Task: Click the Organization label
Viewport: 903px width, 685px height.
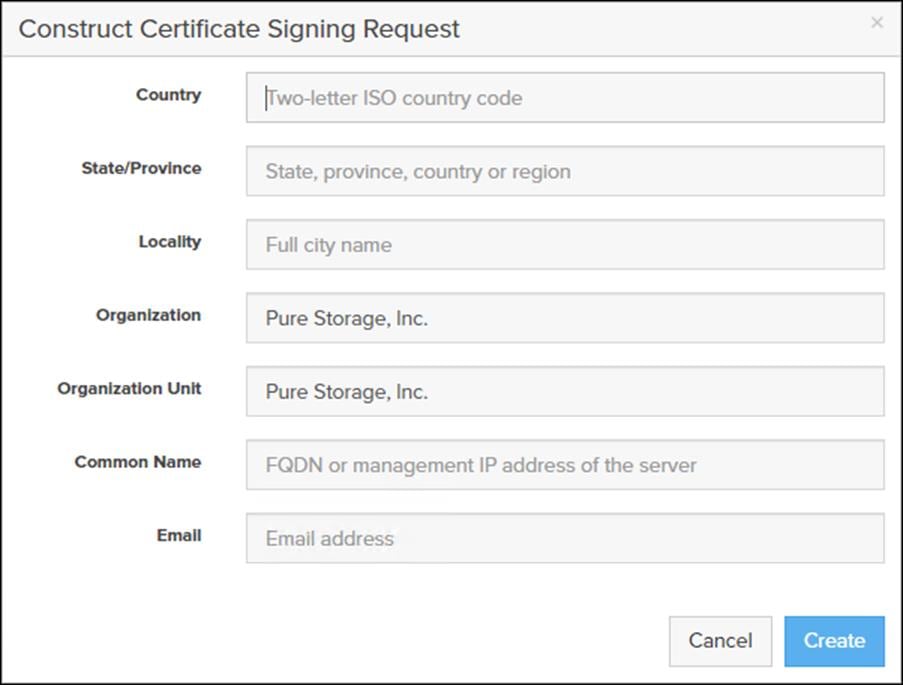Action: [x=148, y=315]
